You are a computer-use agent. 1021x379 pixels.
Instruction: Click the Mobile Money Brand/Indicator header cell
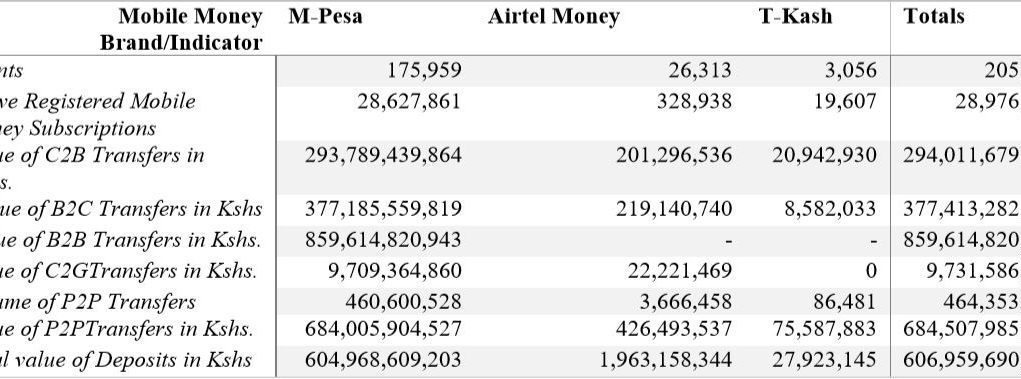[x=181, y=29]
